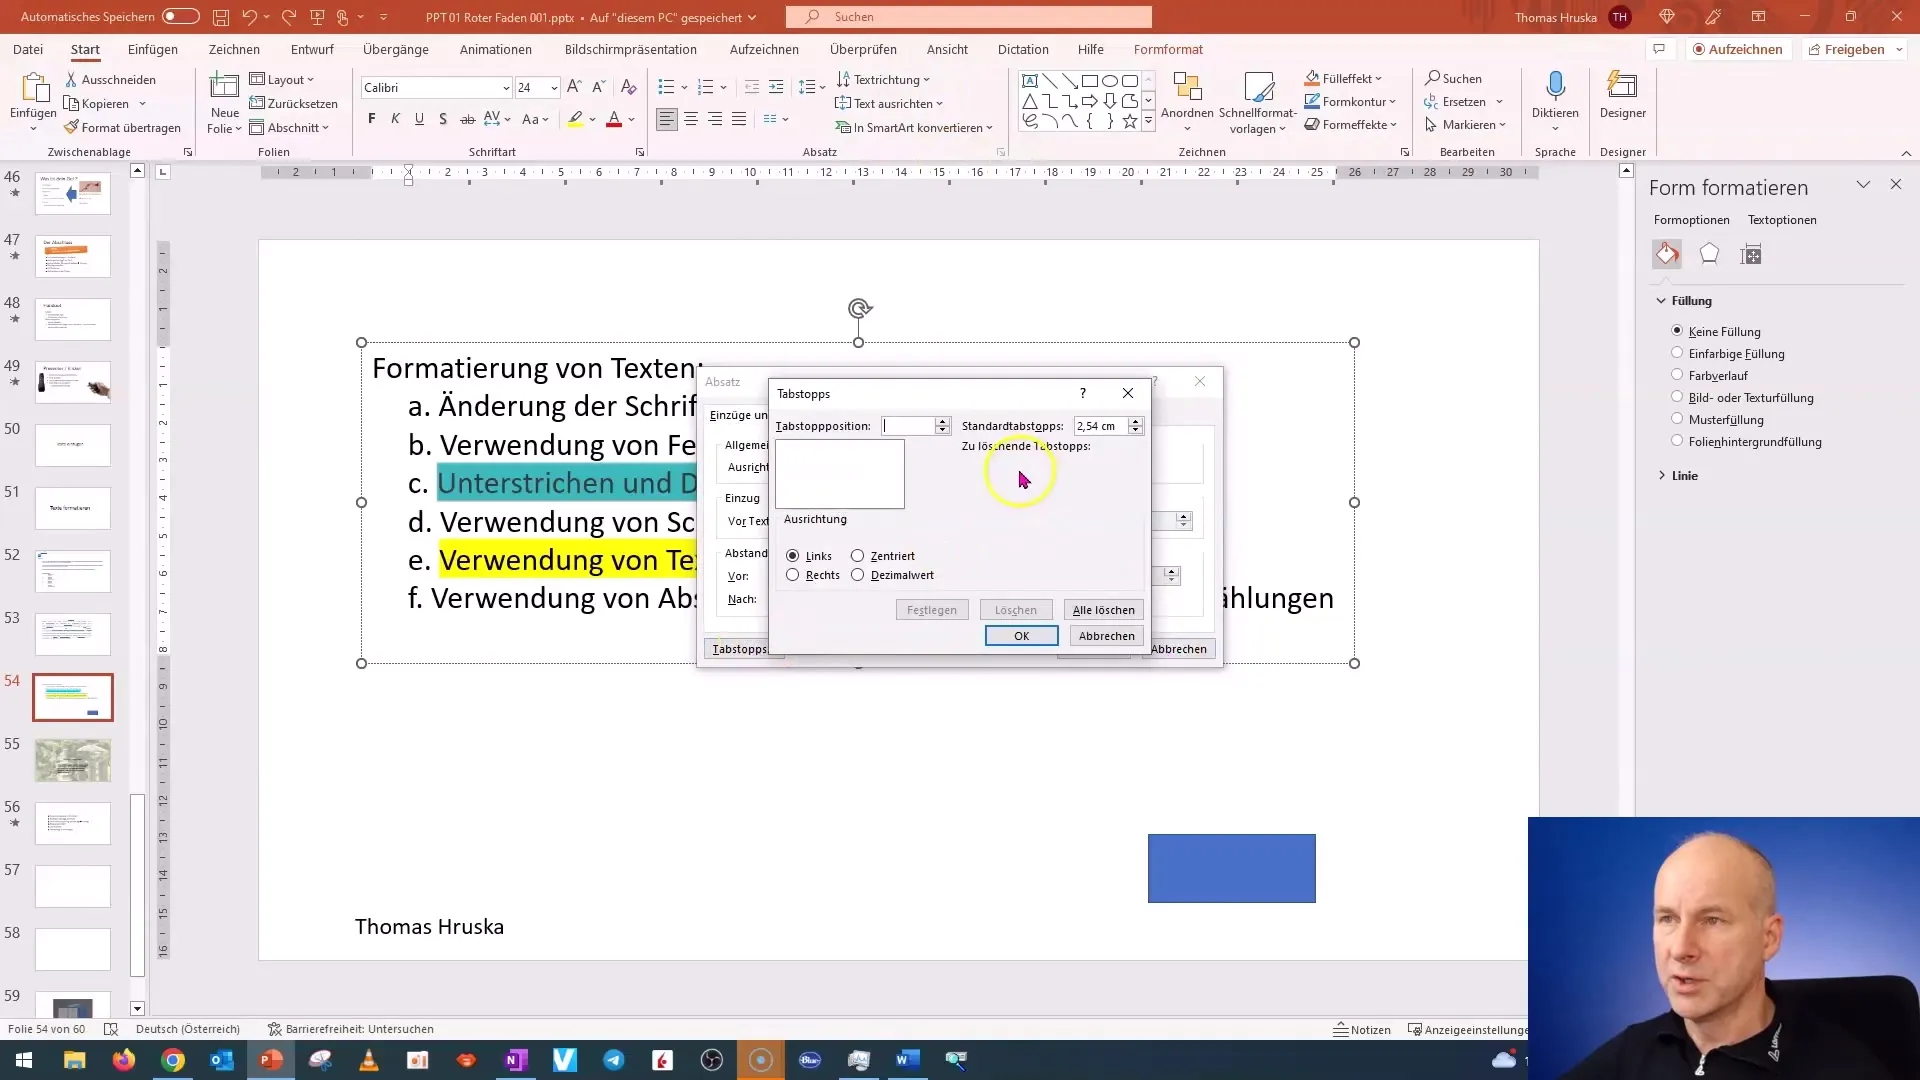Open Textrichtung dropdown
This screenshot has height=1080, width=1920.
883,79
